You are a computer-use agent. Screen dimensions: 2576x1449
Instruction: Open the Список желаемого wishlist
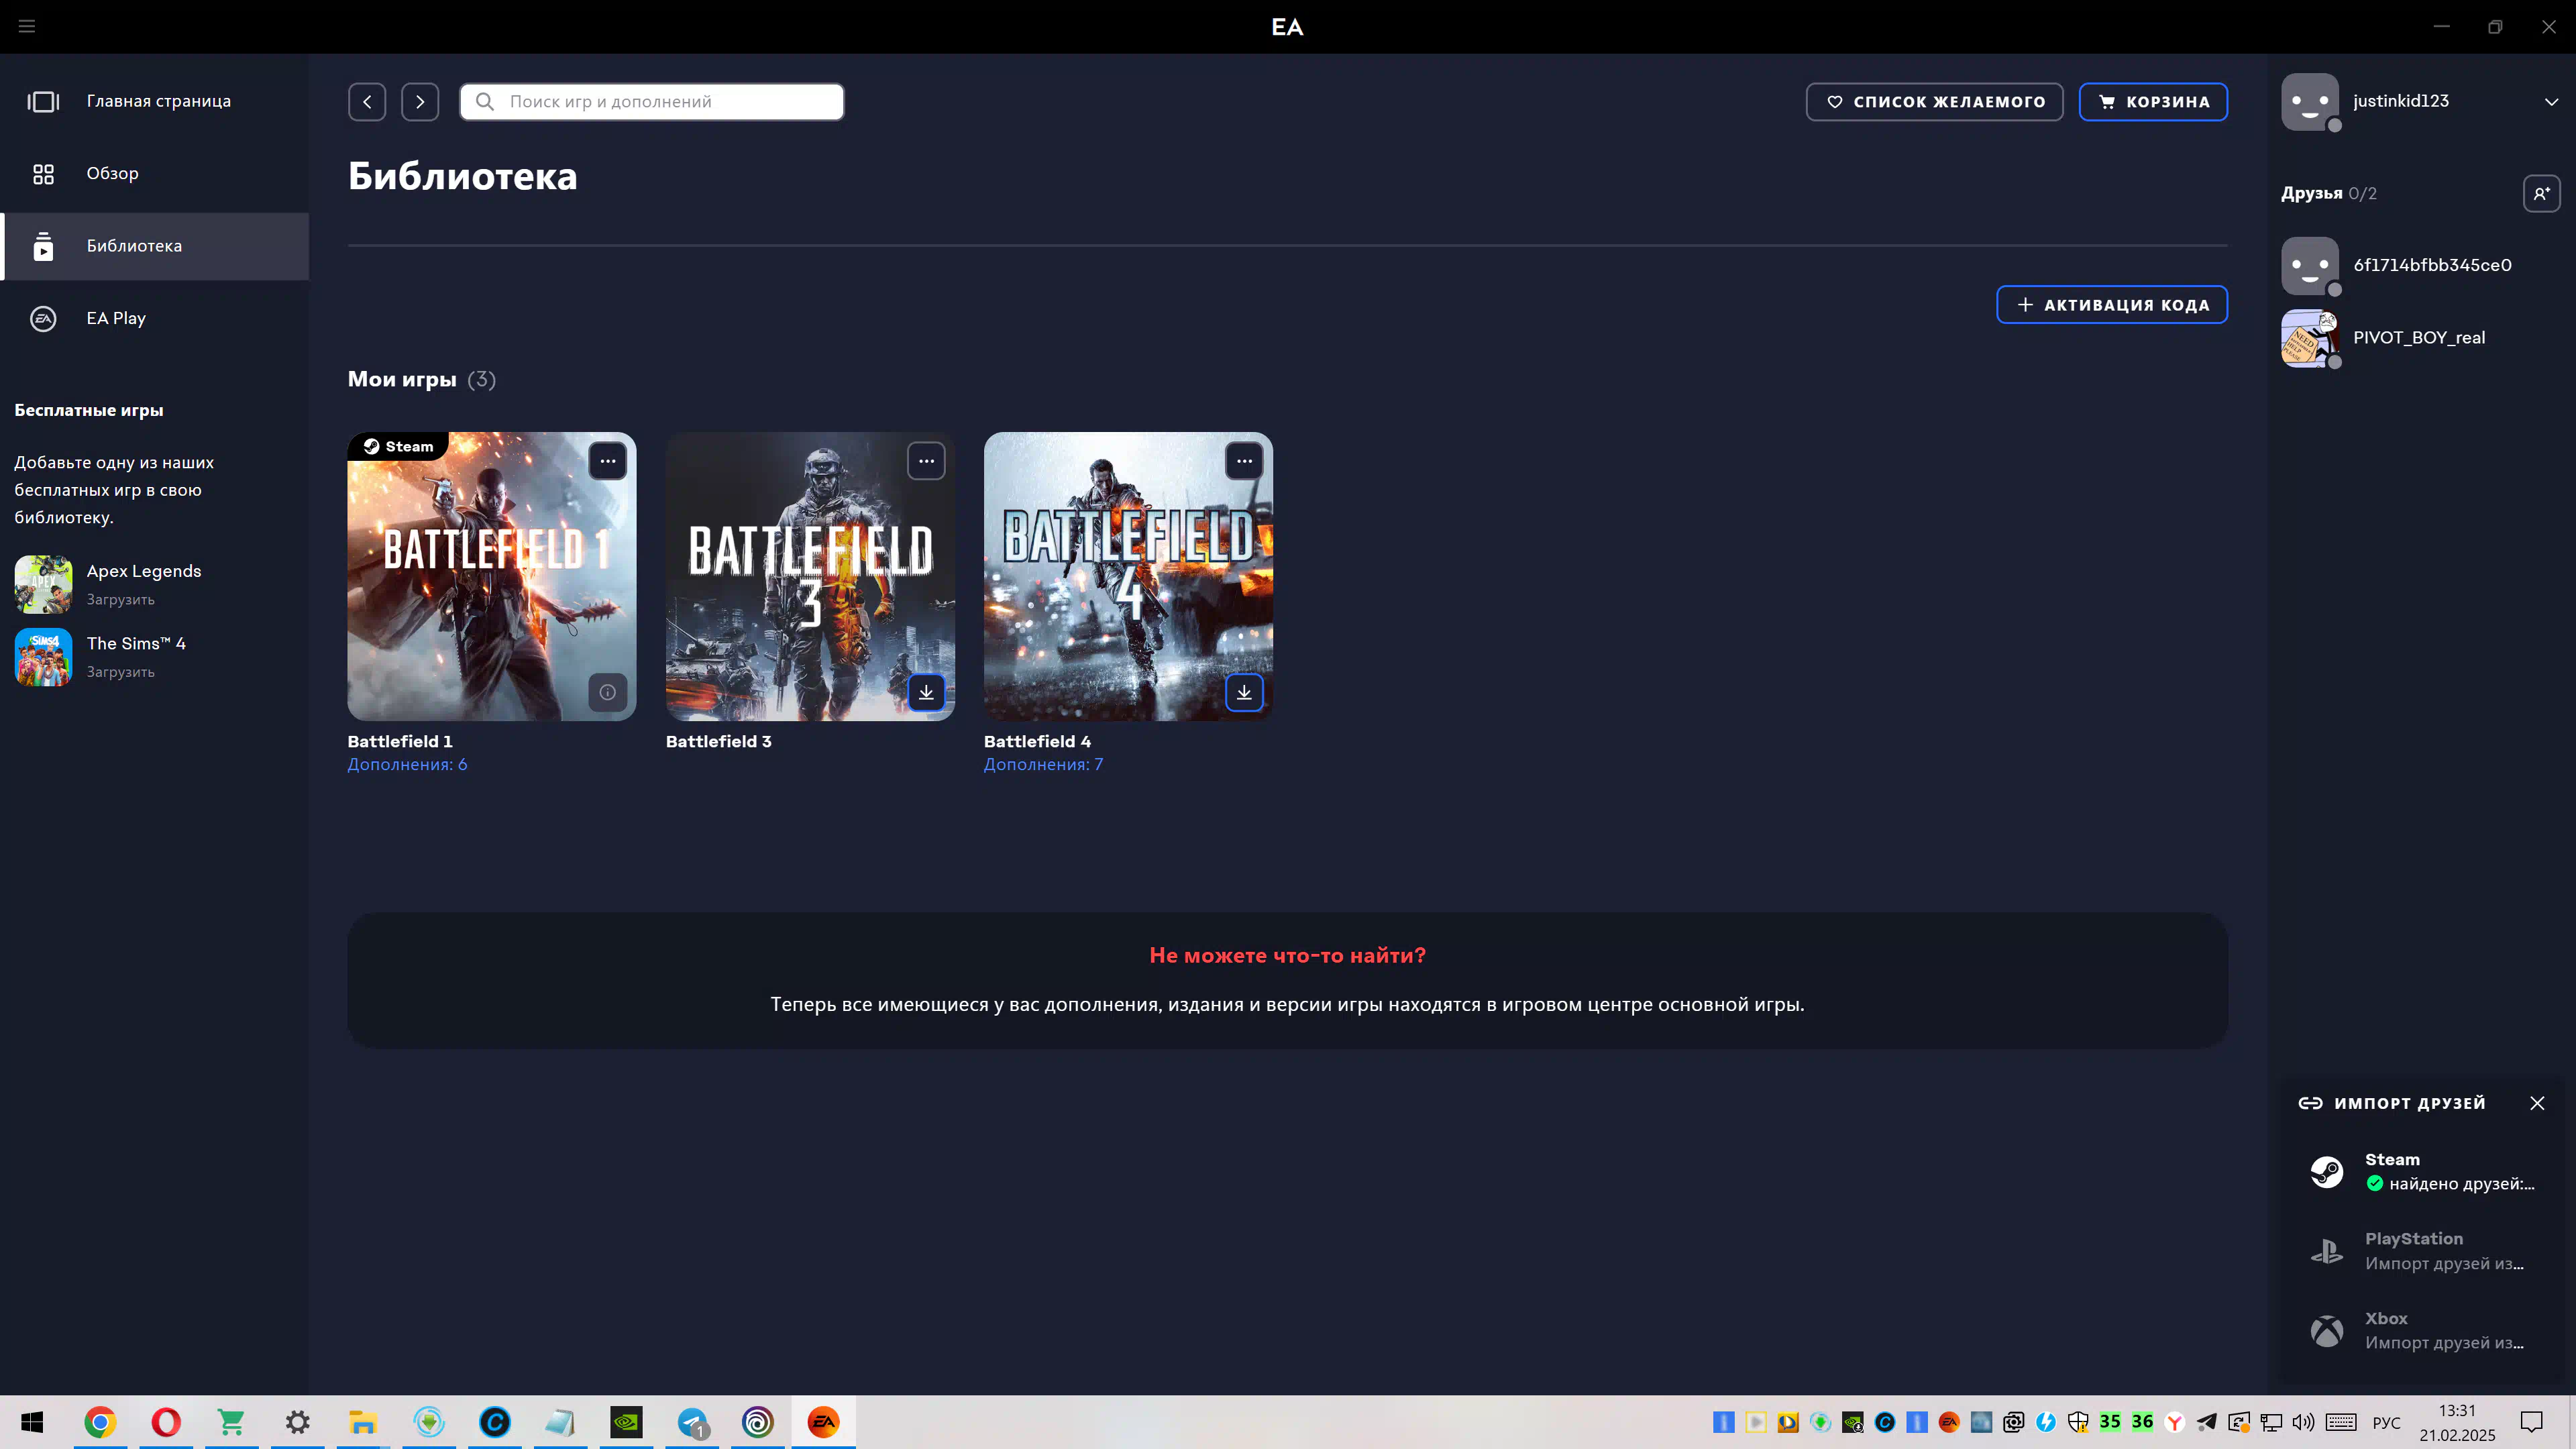tap(1934, 101)
